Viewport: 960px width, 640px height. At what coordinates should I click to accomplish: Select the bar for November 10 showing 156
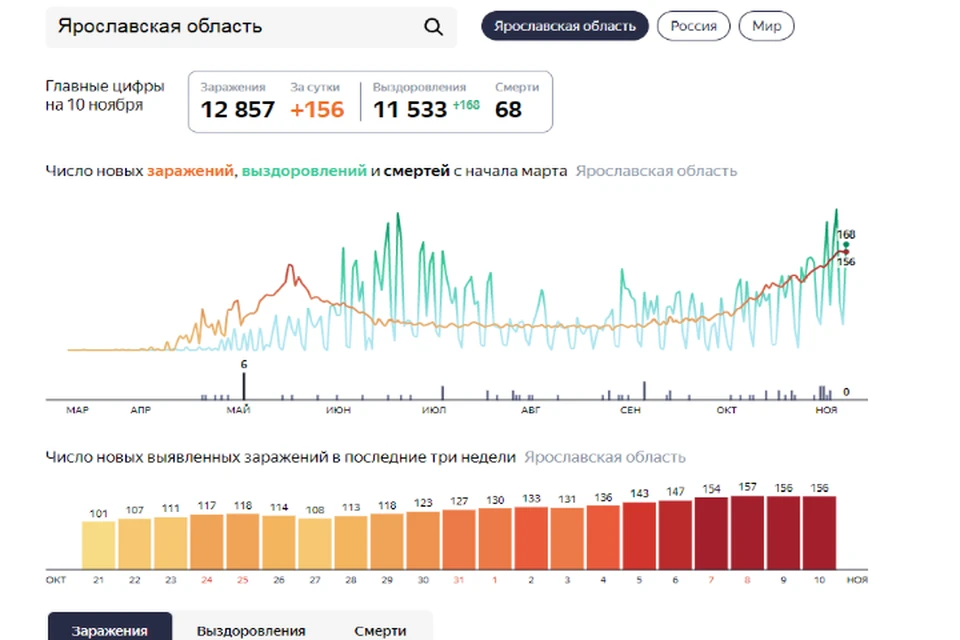click(819, 533)
